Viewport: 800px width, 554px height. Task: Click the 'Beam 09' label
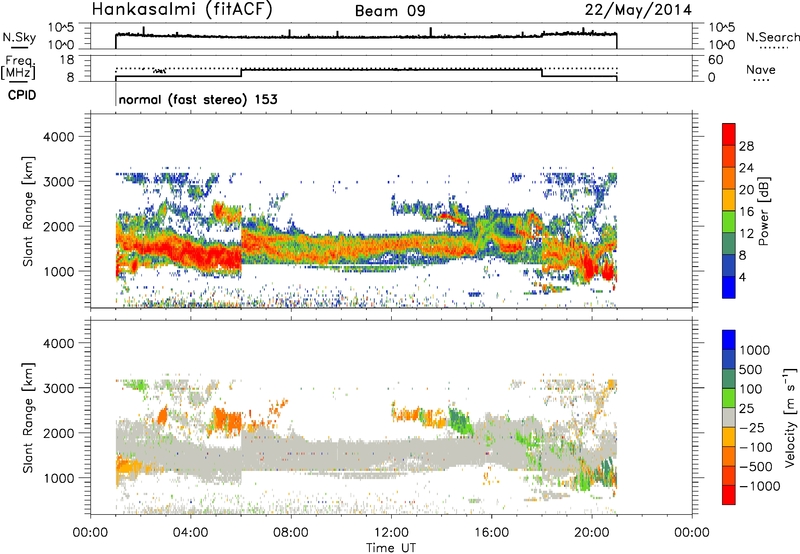pyautogui.click(x=390, y=11)
